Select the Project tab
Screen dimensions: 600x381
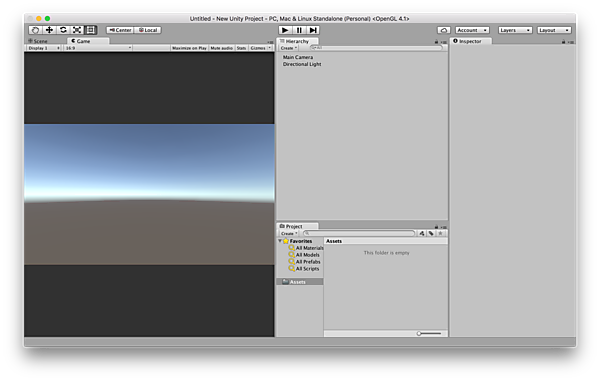[x=297, y=226]
